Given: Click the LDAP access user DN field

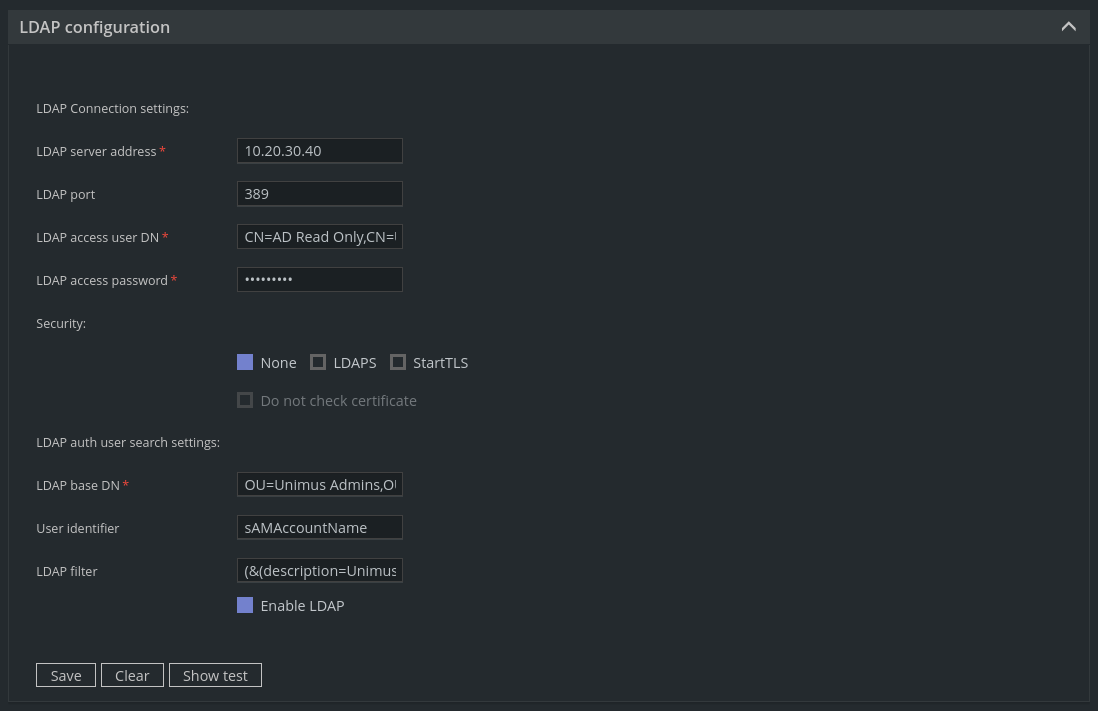Looking at the screenshot, I should tap(319, 236).
